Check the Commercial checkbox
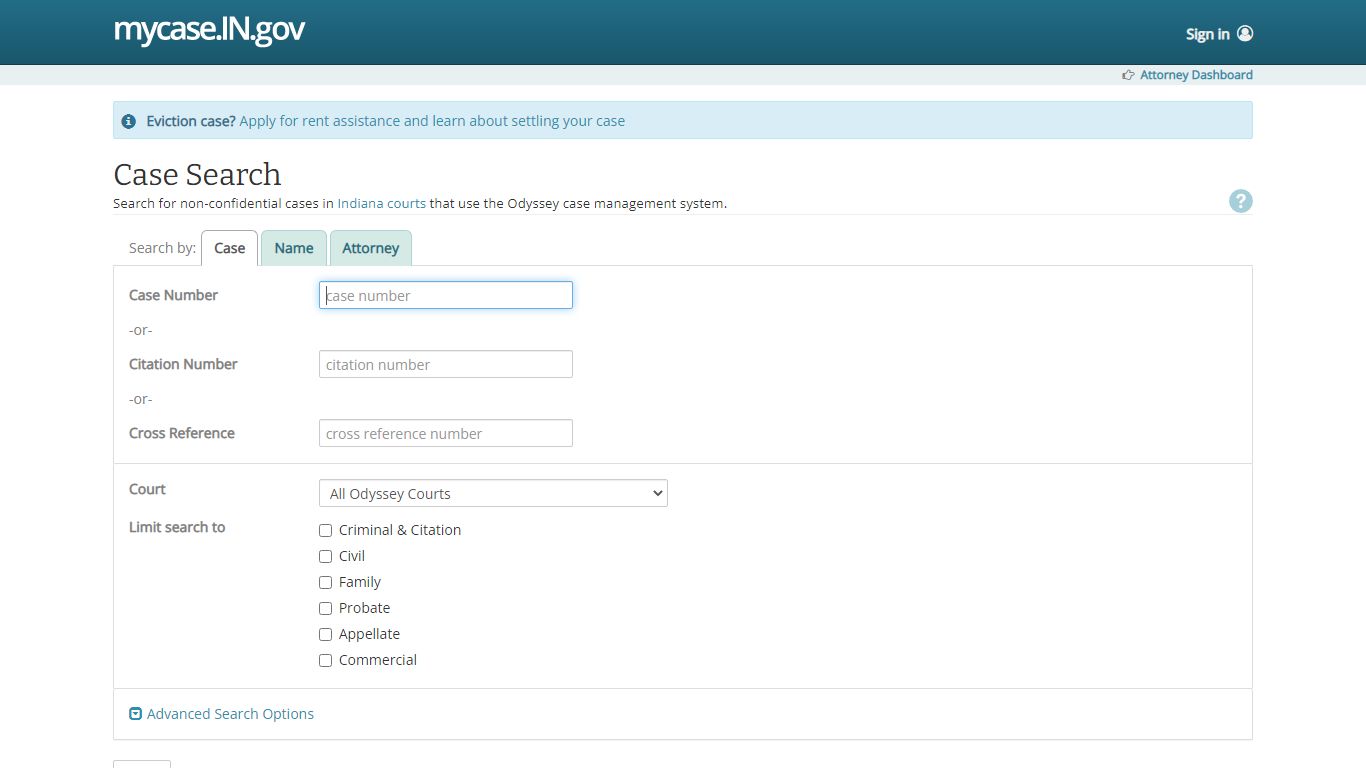This screenshot has height=768, width=1366. (325, 660)
